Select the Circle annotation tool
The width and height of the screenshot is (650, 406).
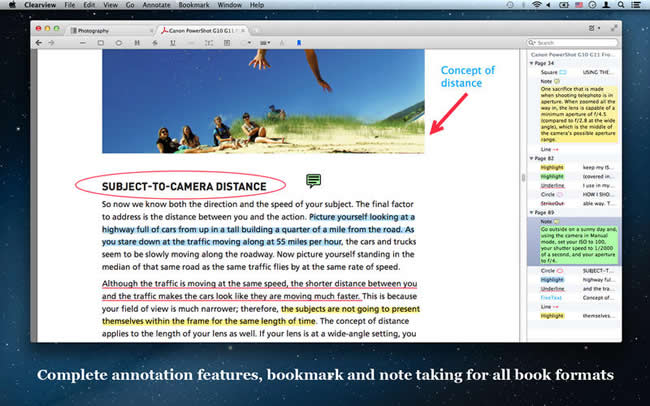(119, 43)
